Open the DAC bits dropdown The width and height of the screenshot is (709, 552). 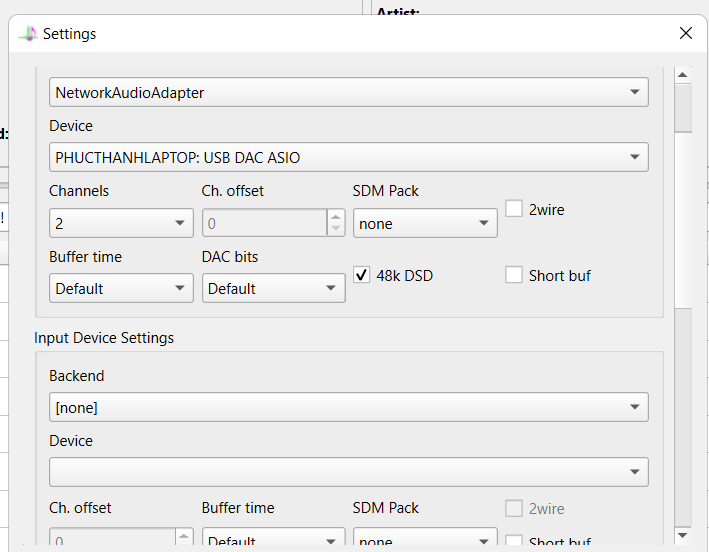pyautogui.click(x=274, y=288)
